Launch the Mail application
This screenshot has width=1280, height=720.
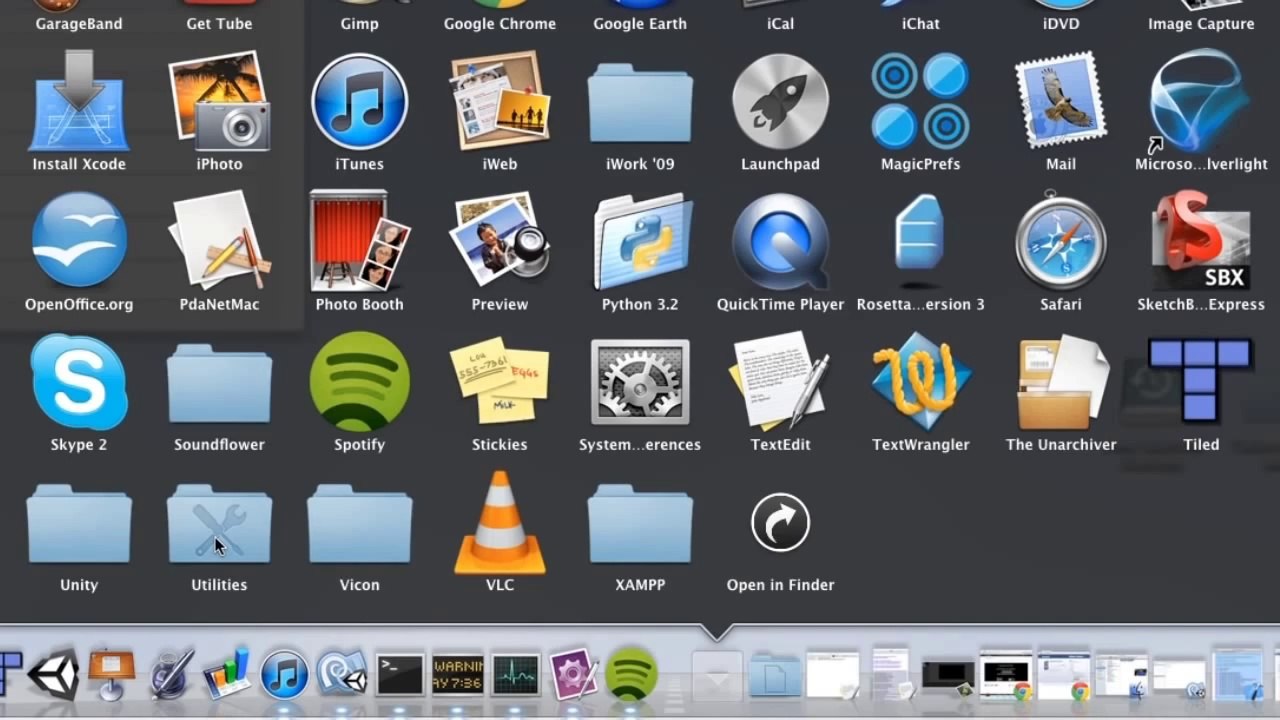point(1060,102)
